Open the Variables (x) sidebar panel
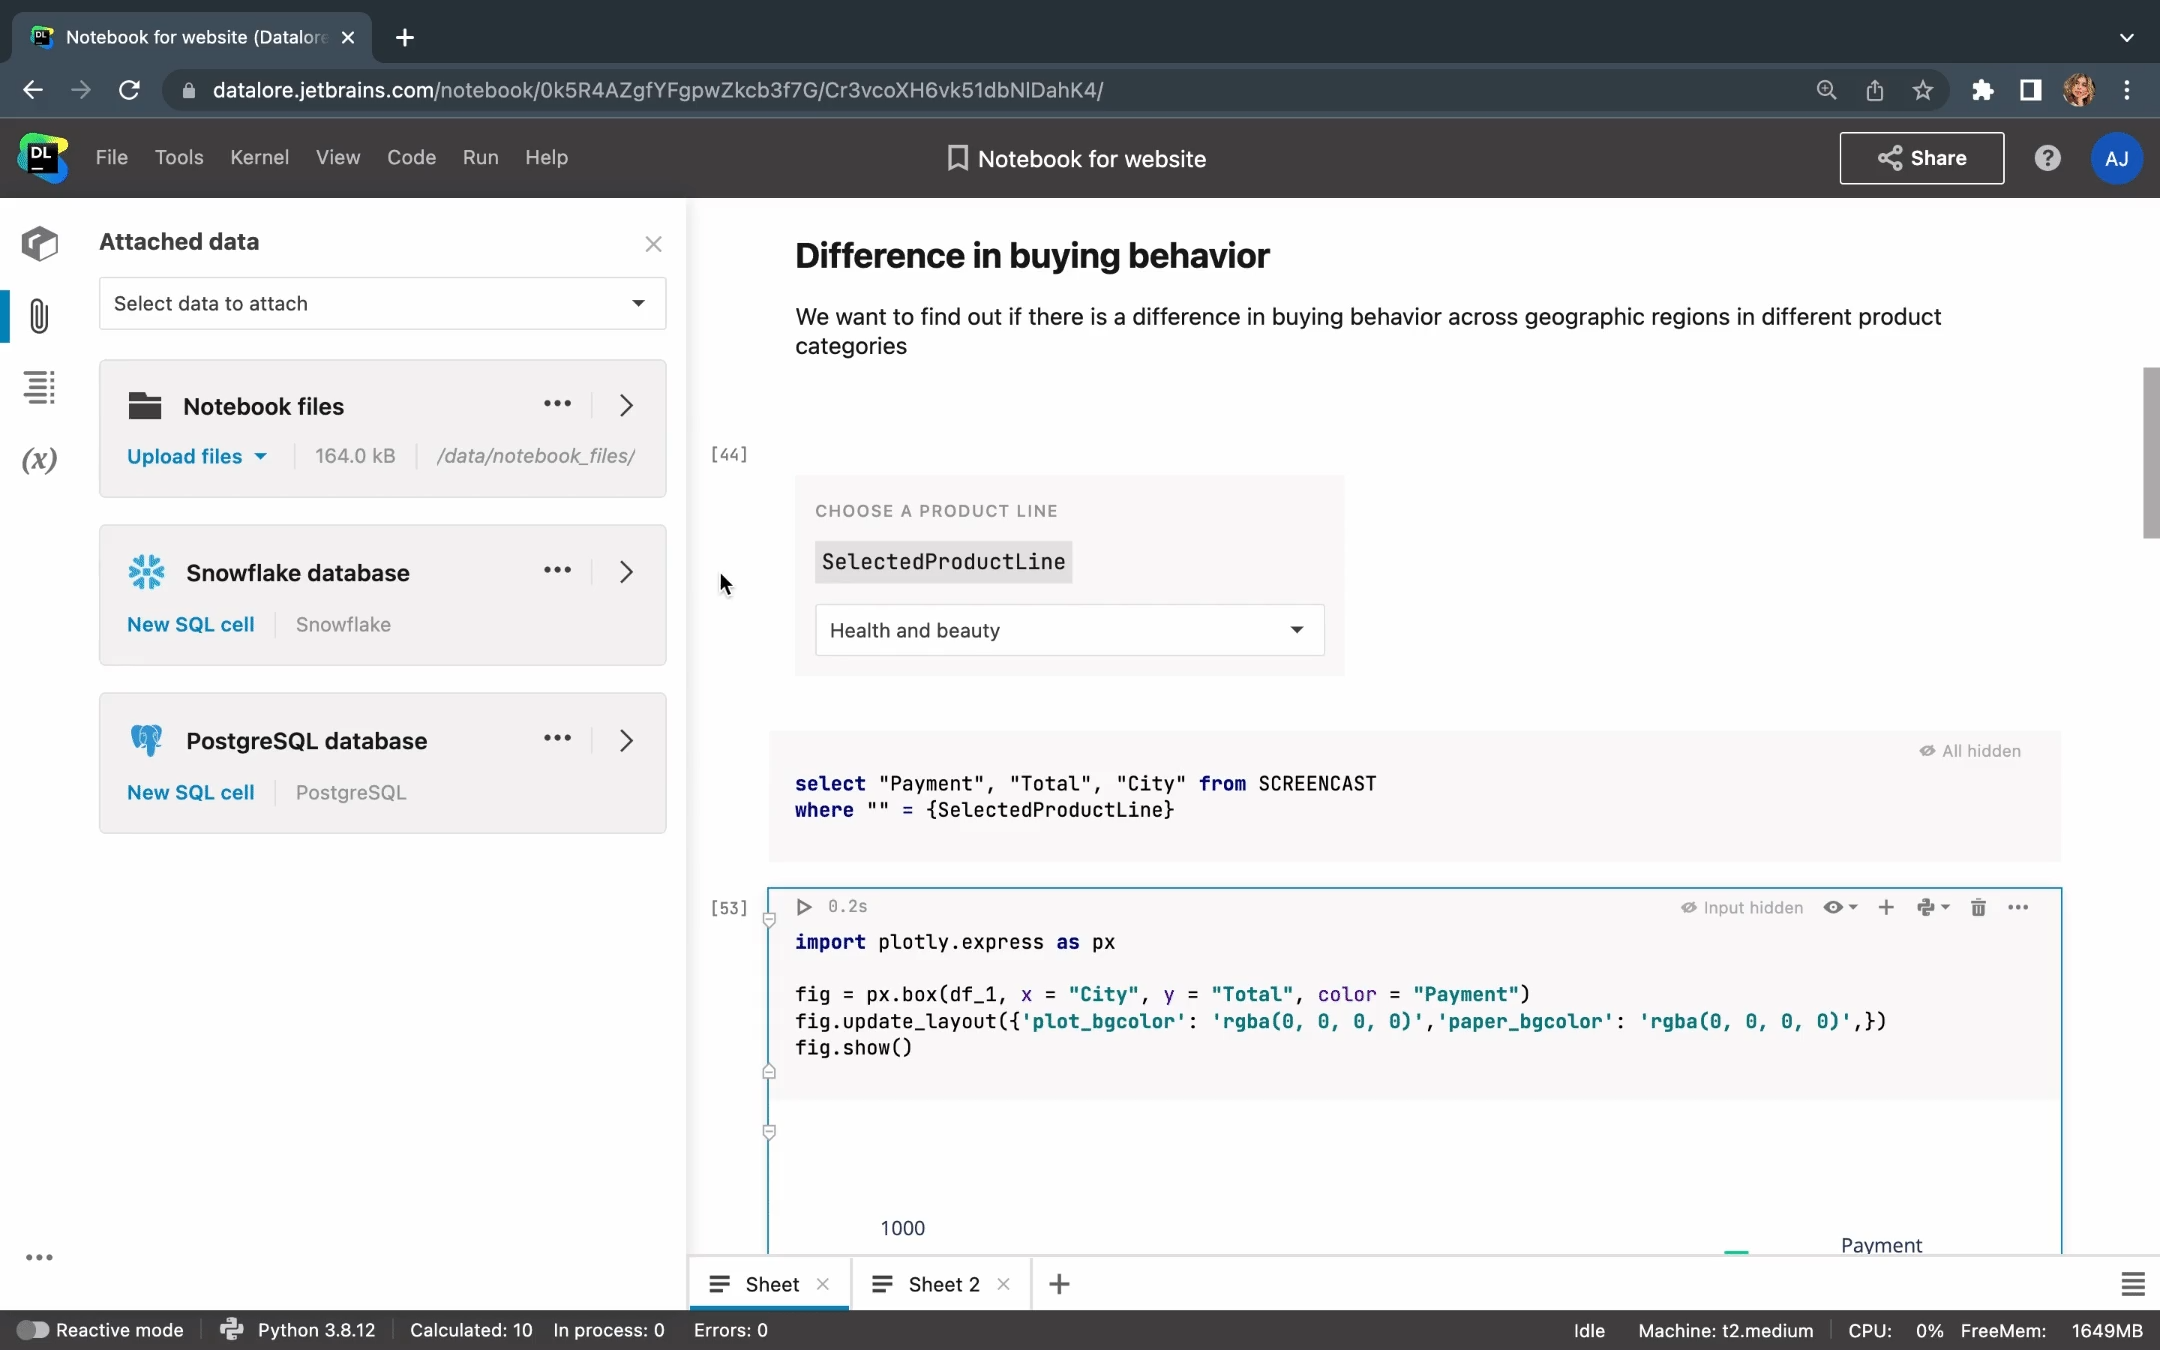This screenshot has width=2160, height=1350. point(39,459)
